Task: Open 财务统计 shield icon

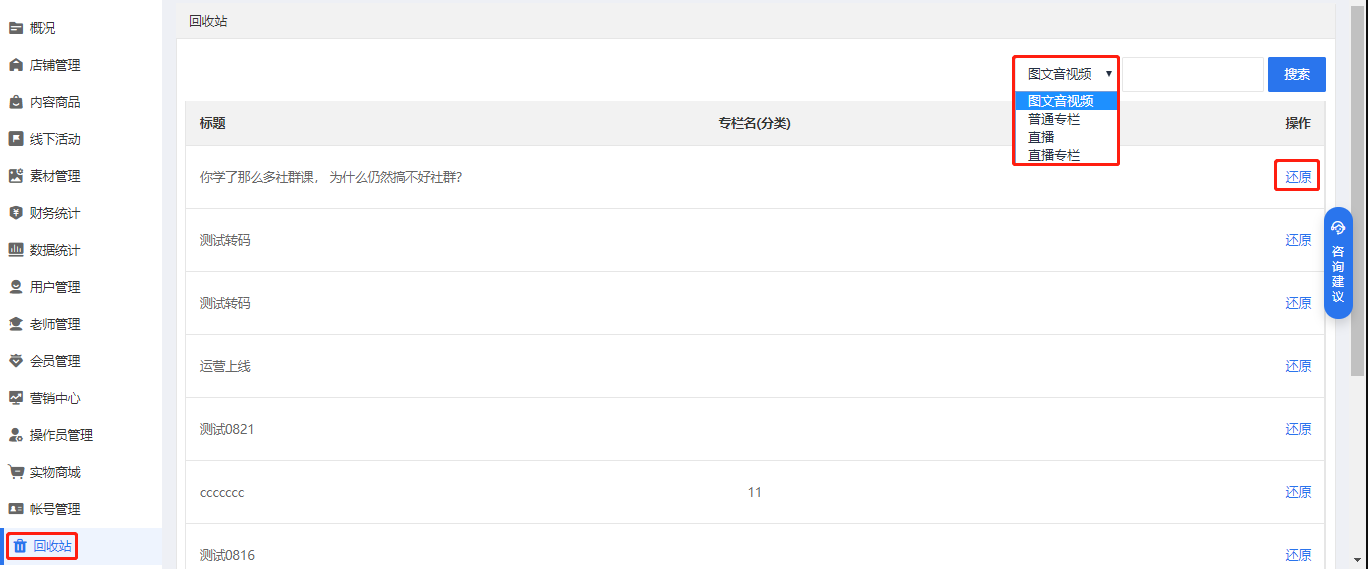Action: pyautogui.click(x=16, y=213)
